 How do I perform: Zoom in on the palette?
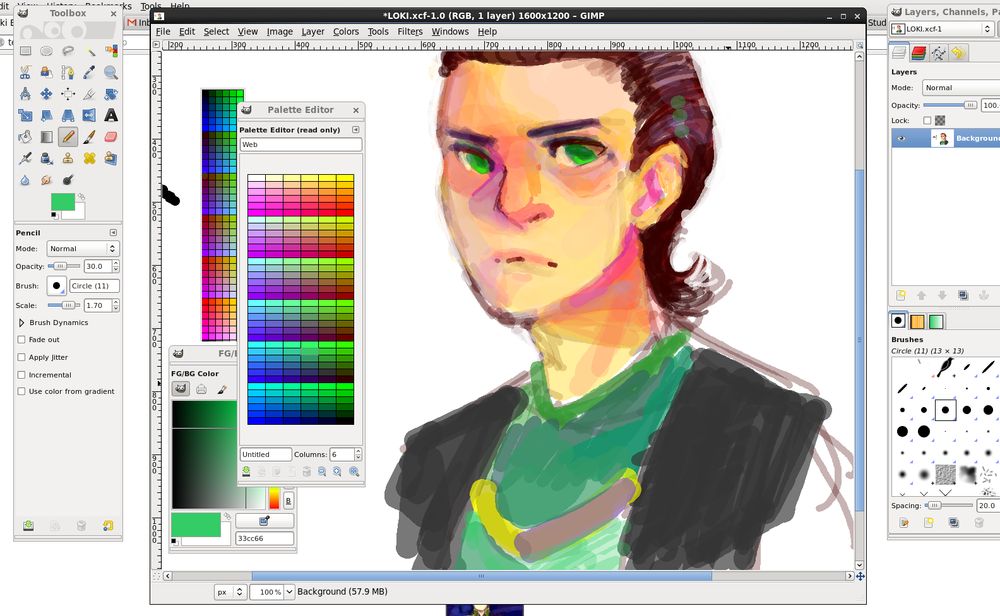(x=337, y=471)
